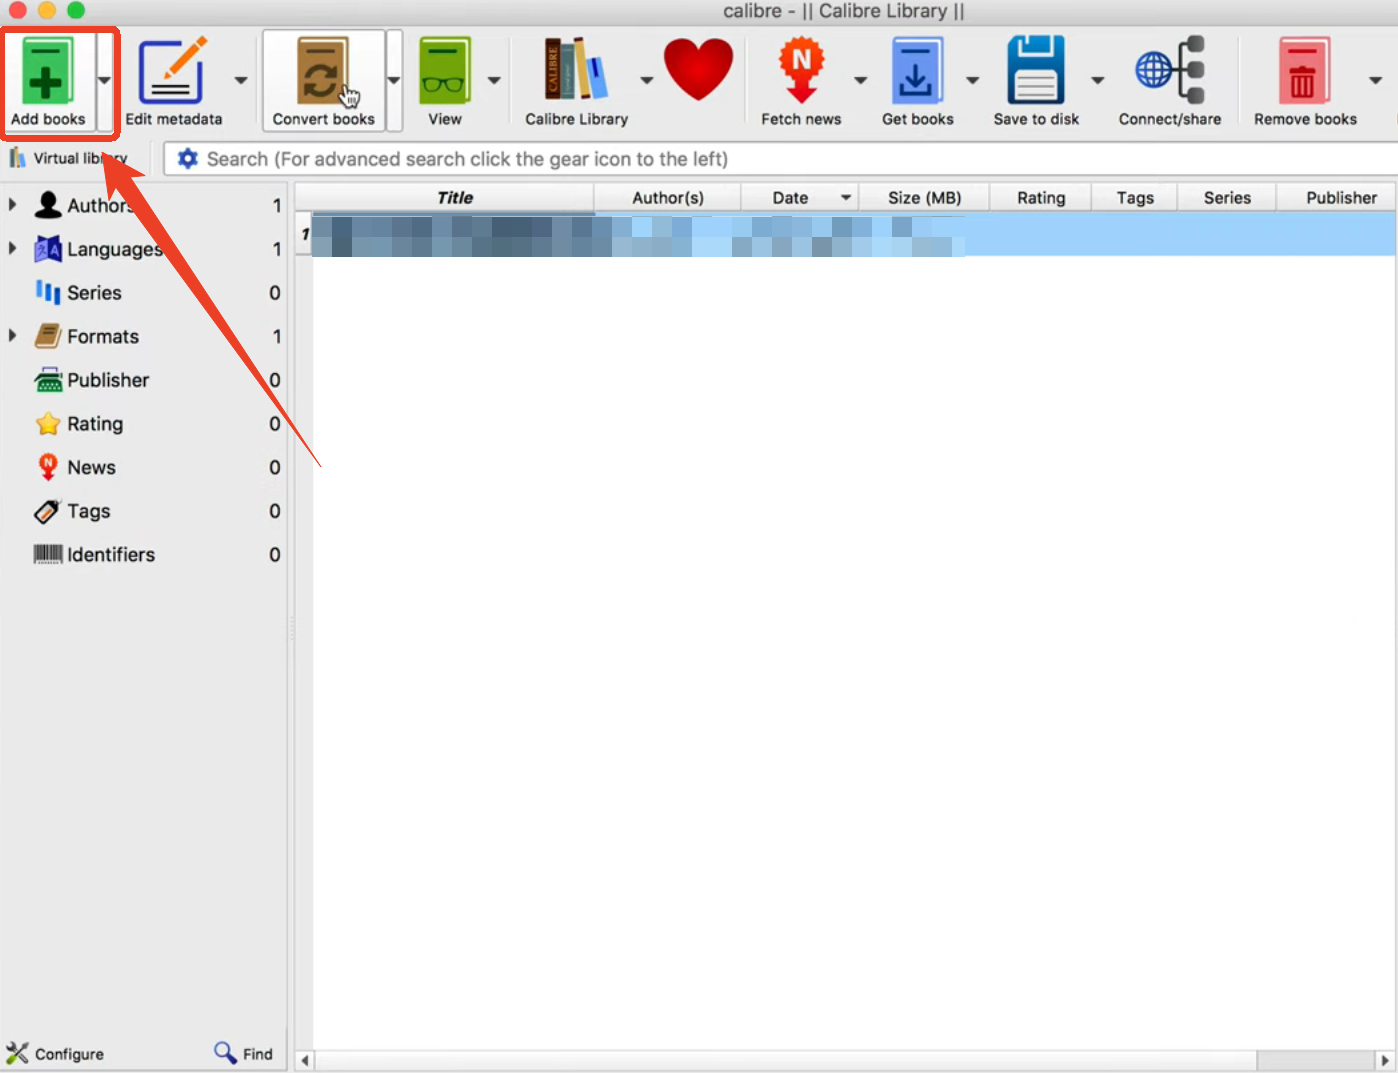This screenshot has height=1073, width=1398.
Task: Open the Calibre Library dropdown arrow
Action: (646, 80)
